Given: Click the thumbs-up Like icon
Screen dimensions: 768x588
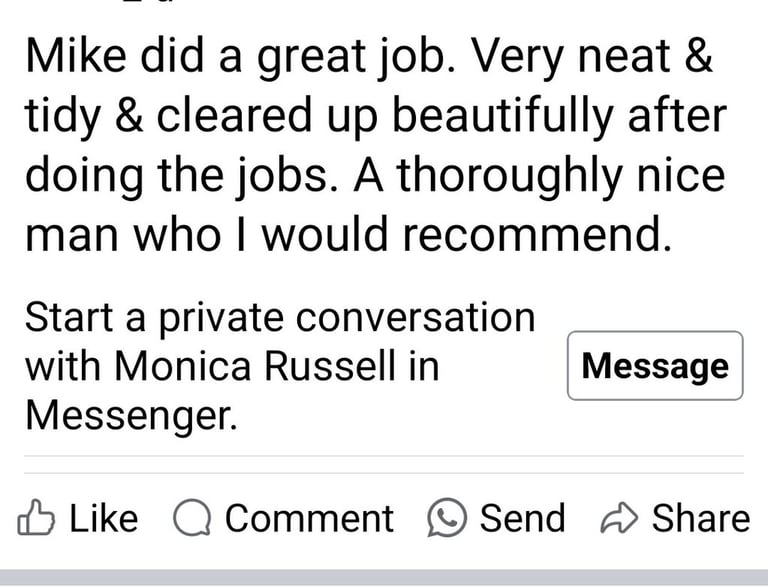Looking at the screenshot, I should (36, 518).
